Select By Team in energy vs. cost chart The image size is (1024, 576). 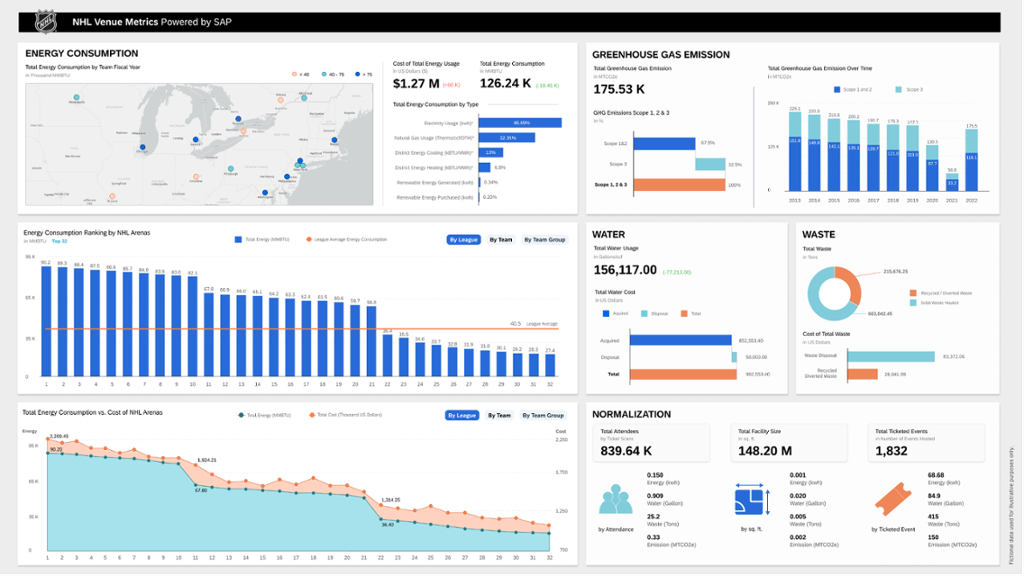pyautogui.click(x=500, y=415)
